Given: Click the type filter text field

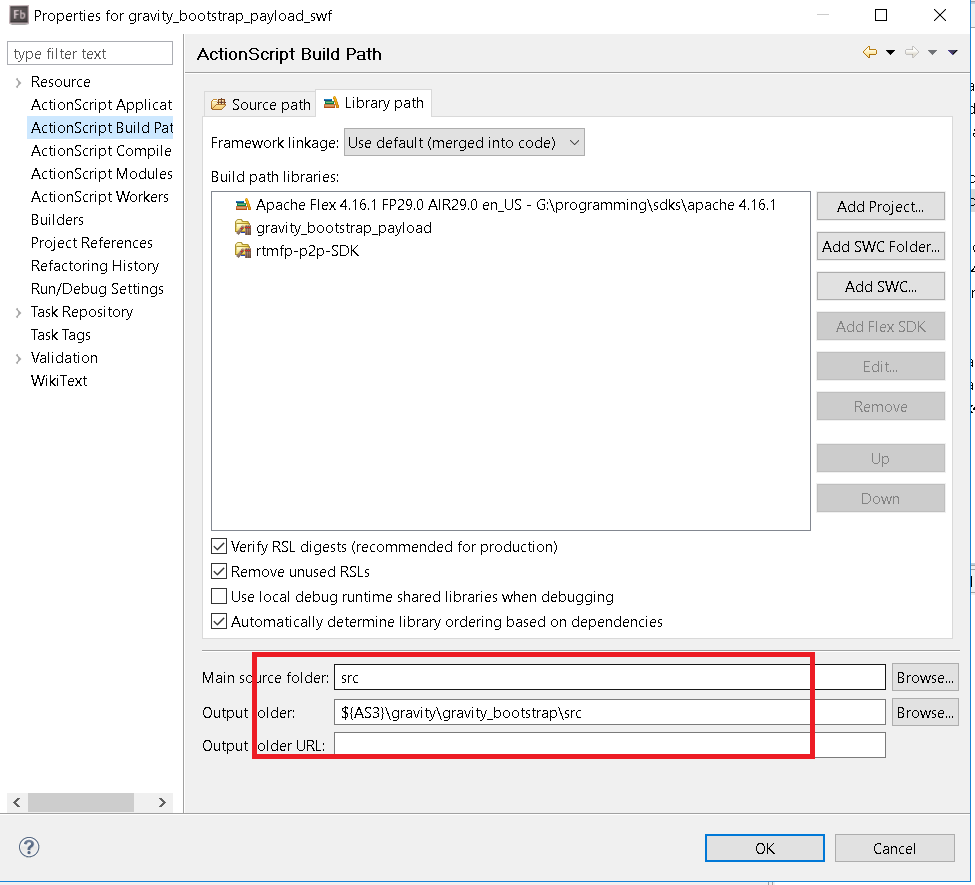Looking at the screenshot, I should [88, 52].
